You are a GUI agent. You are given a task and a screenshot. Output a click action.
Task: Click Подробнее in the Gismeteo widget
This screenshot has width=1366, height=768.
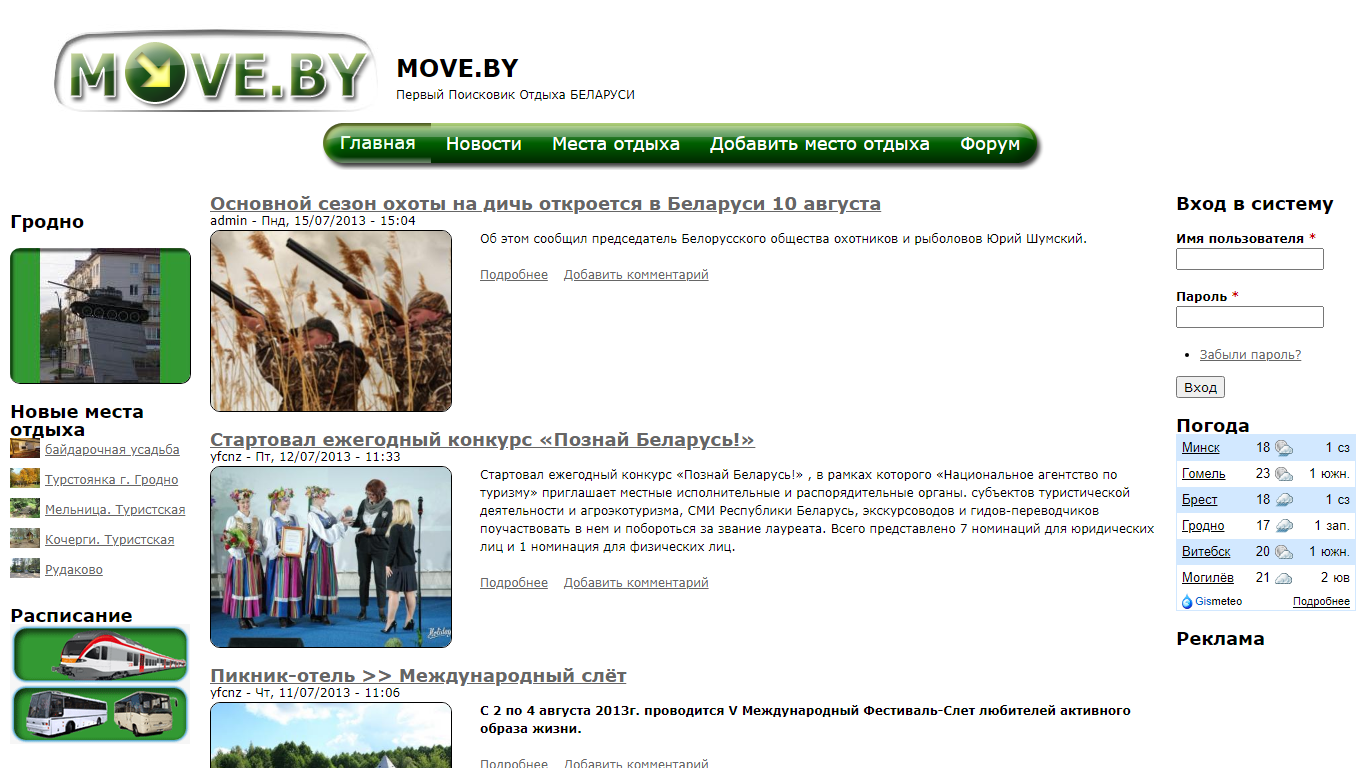[x=1321, y=602]
